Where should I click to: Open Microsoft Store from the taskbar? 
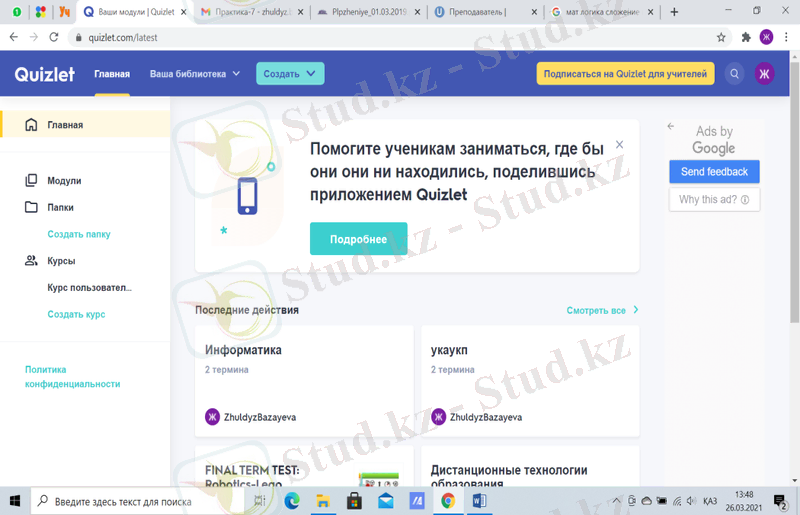tap(354, 501)
